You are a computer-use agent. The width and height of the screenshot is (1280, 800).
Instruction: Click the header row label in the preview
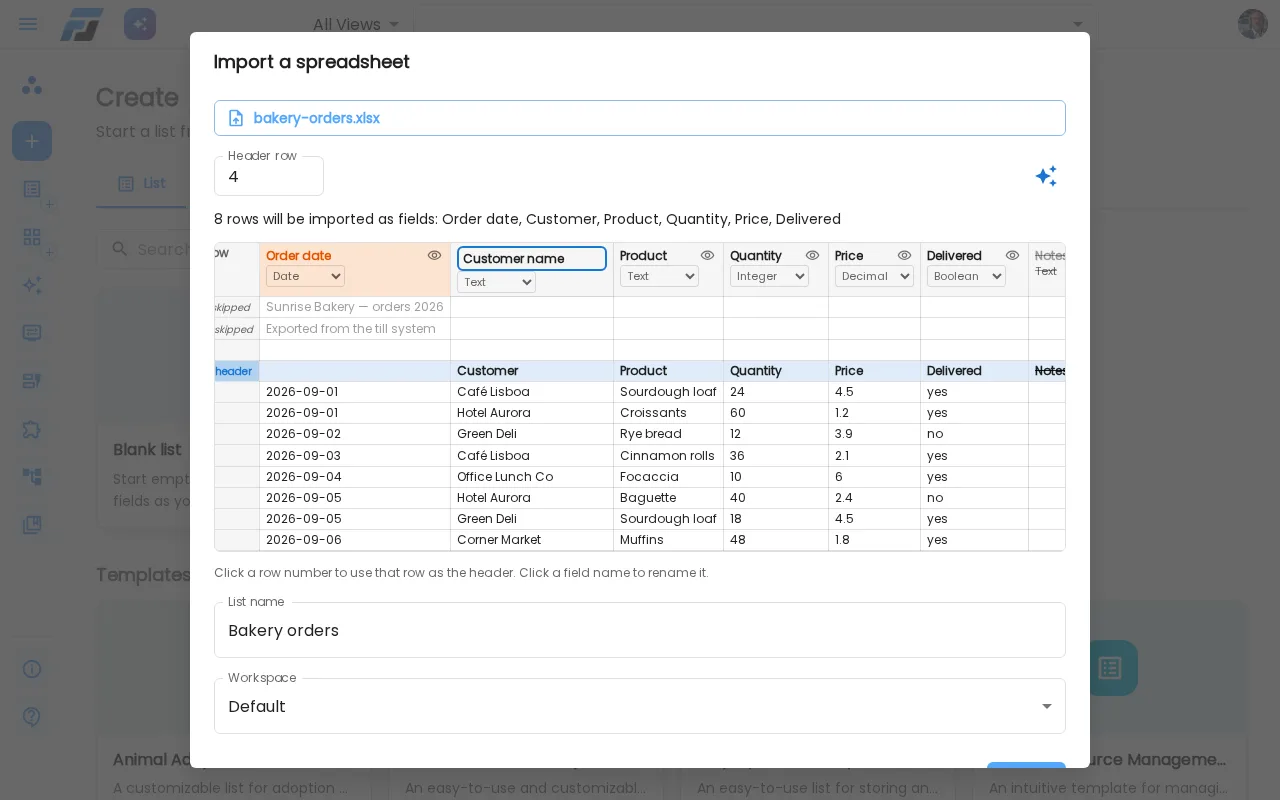click(236, 371)
